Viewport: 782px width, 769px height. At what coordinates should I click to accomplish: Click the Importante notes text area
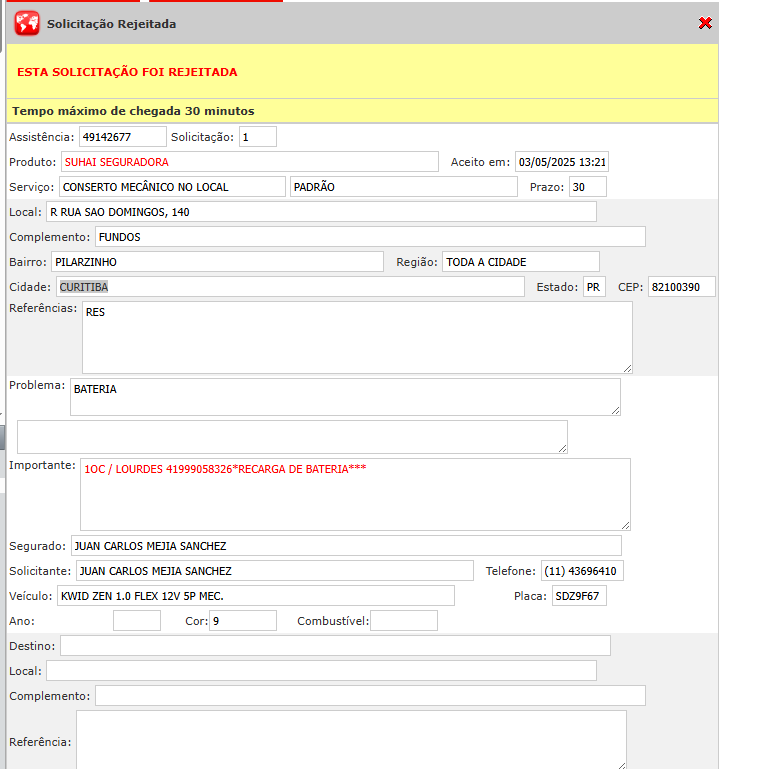click(354, 494)
